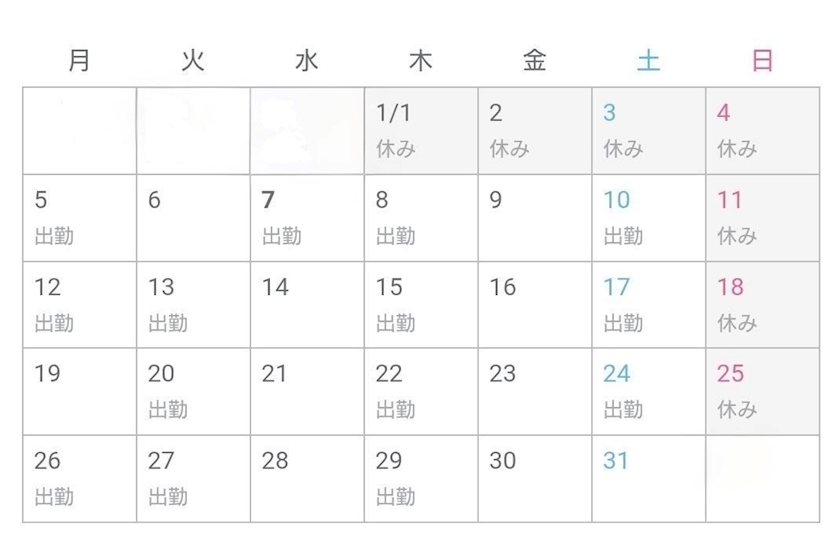840x560 pixels.
Task: Click the 月 weekday header
Action: click(79, 60)
